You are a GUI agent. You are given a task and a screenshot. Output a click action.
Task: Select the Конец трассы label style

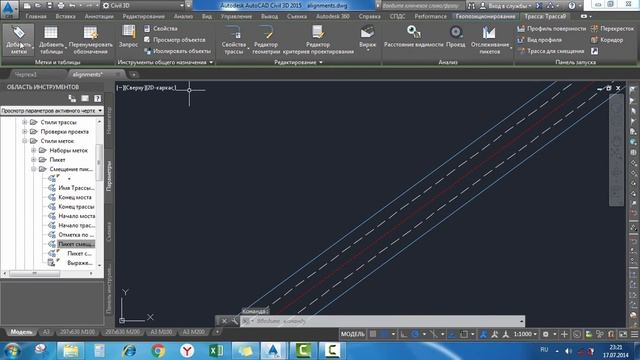pos(76,207)
